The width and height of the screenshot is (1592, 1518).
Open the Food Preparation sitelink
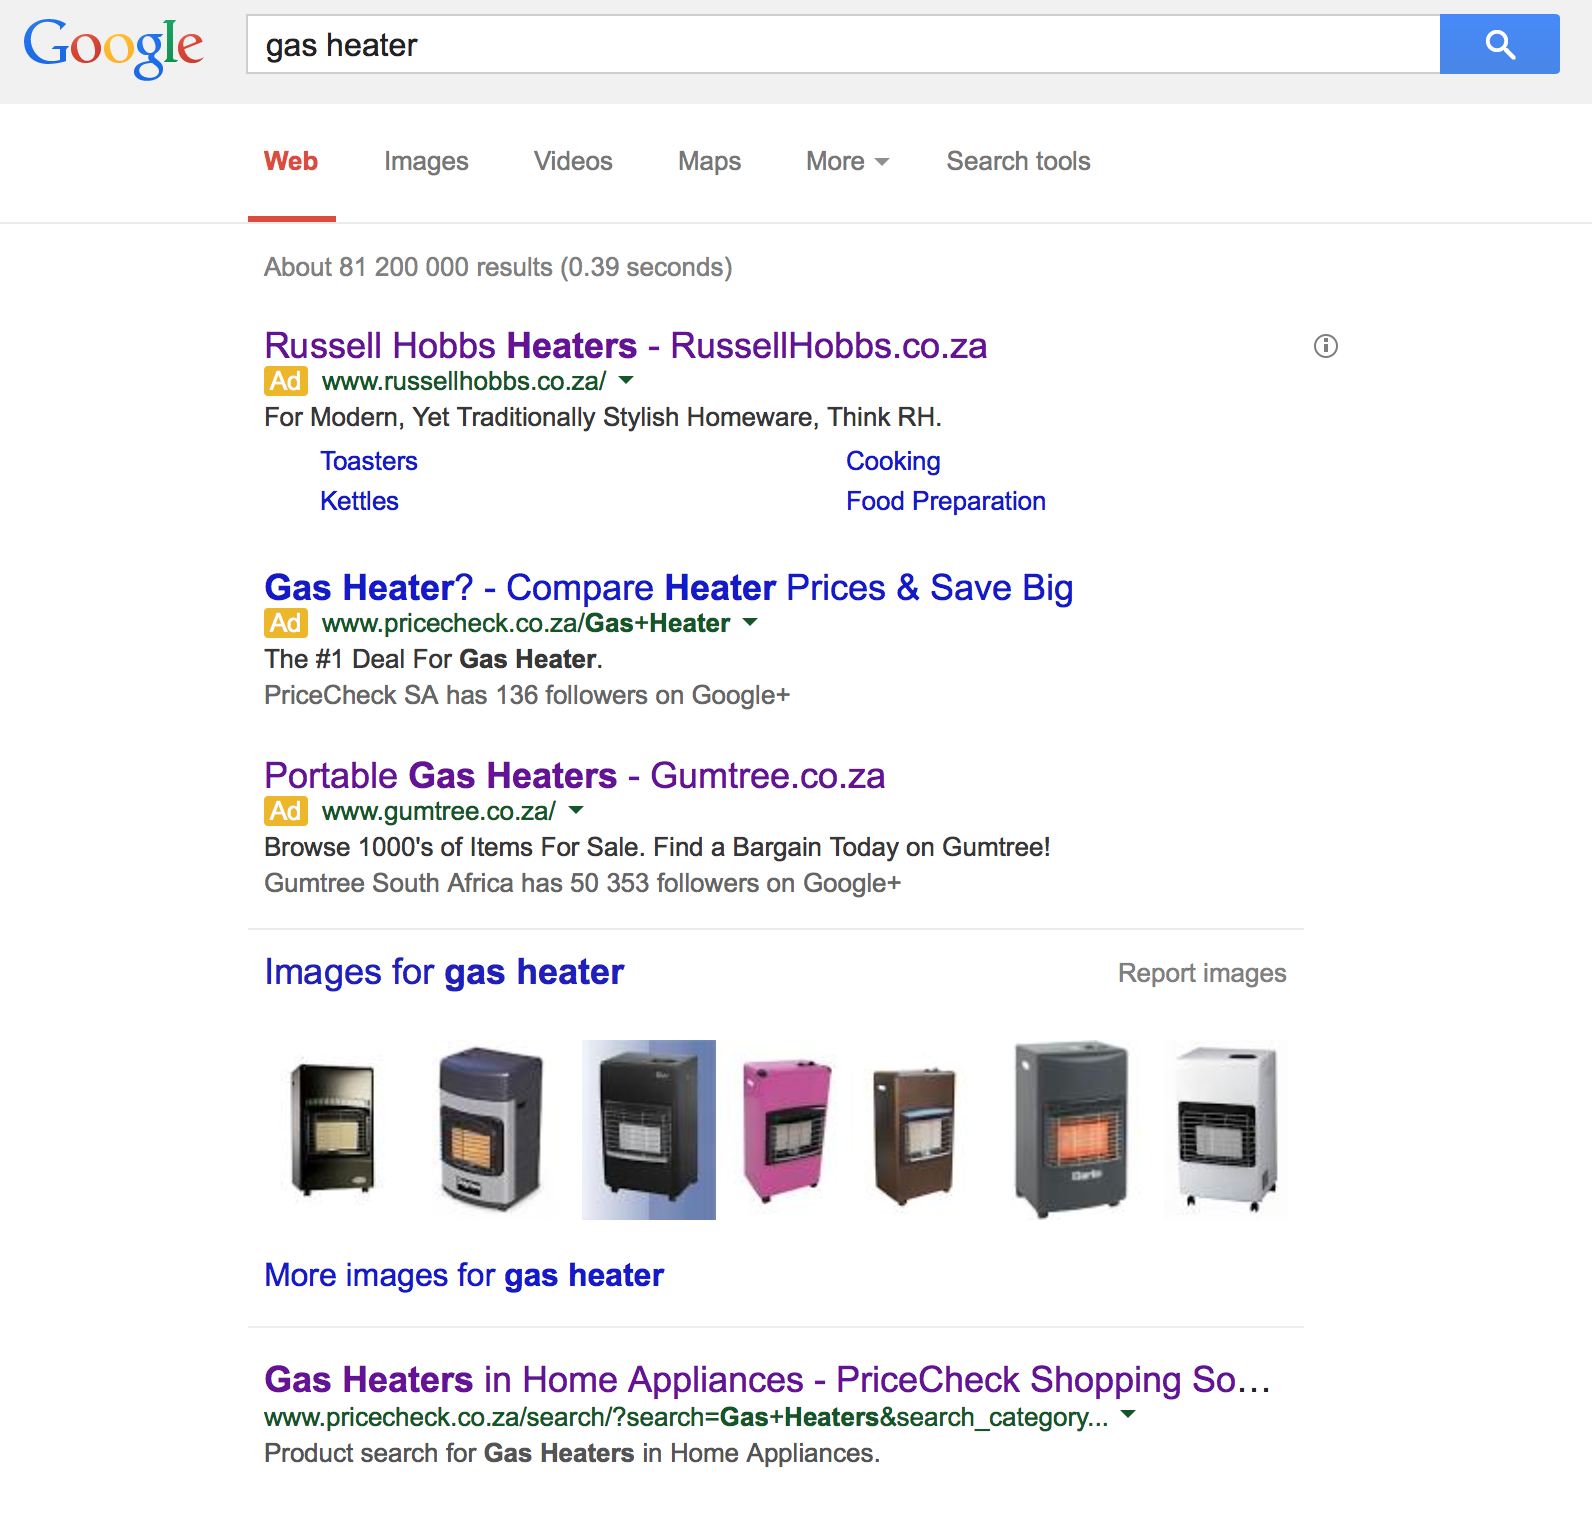tap(946, 501)
